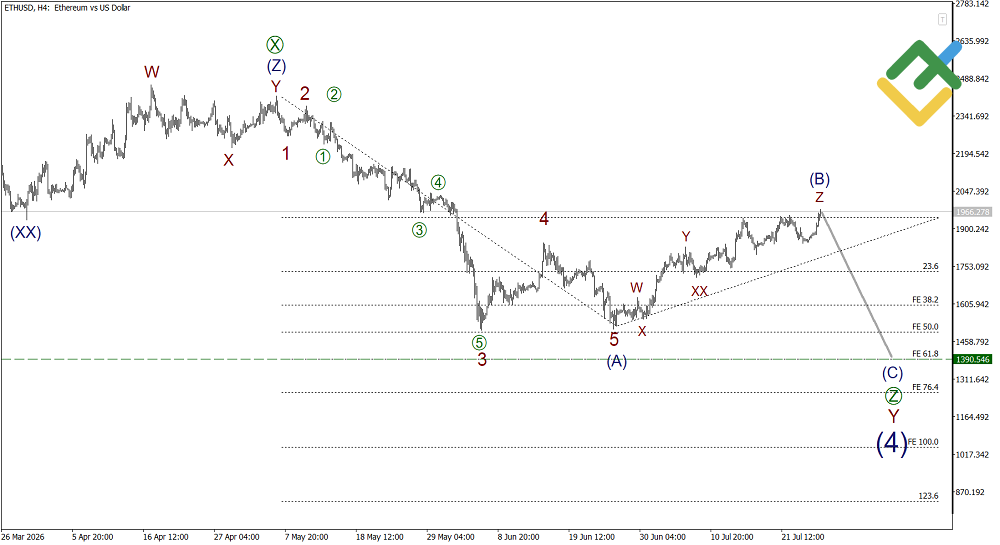Viewport: 1000px width, 545px height.
Task: Select the circled green 3 wave marker
Action: pyautogui.click(x=419, y=230)
